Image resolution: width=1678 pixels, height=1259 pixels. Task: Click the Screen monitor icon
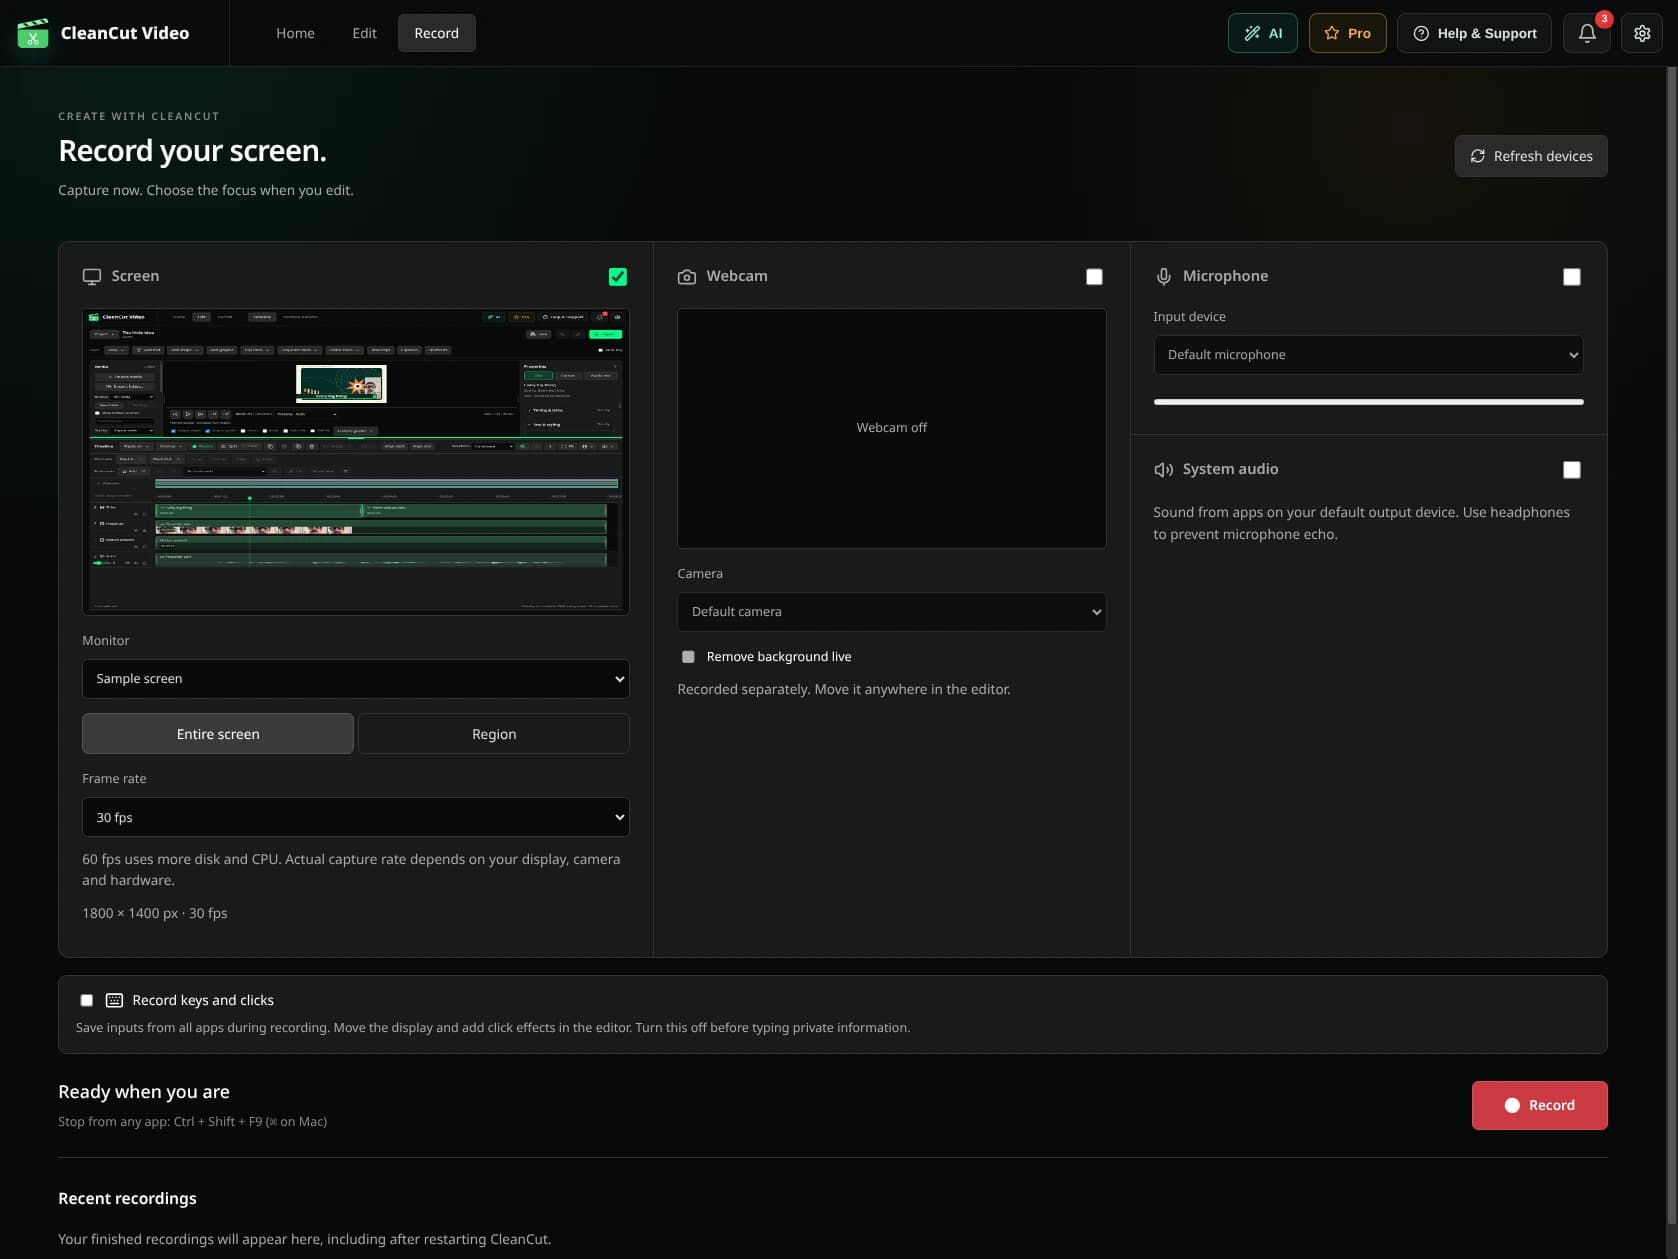click(92, 276)
